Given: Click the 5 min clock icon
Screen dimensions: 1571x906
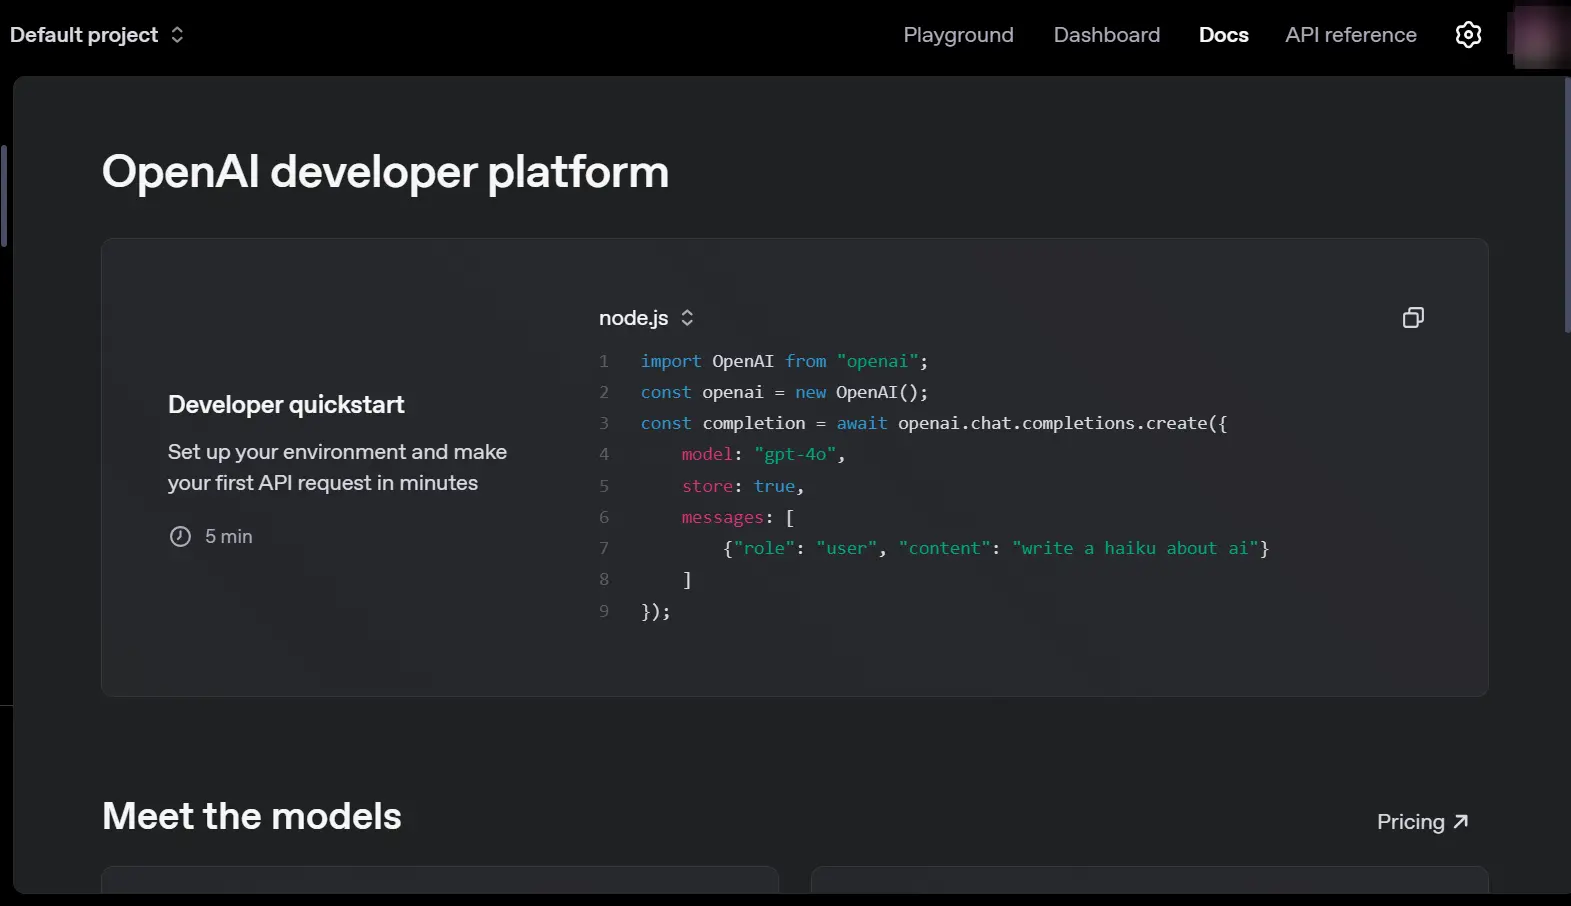Looking at the screenshot, I should pyautogui.click(x=180, y=537).
